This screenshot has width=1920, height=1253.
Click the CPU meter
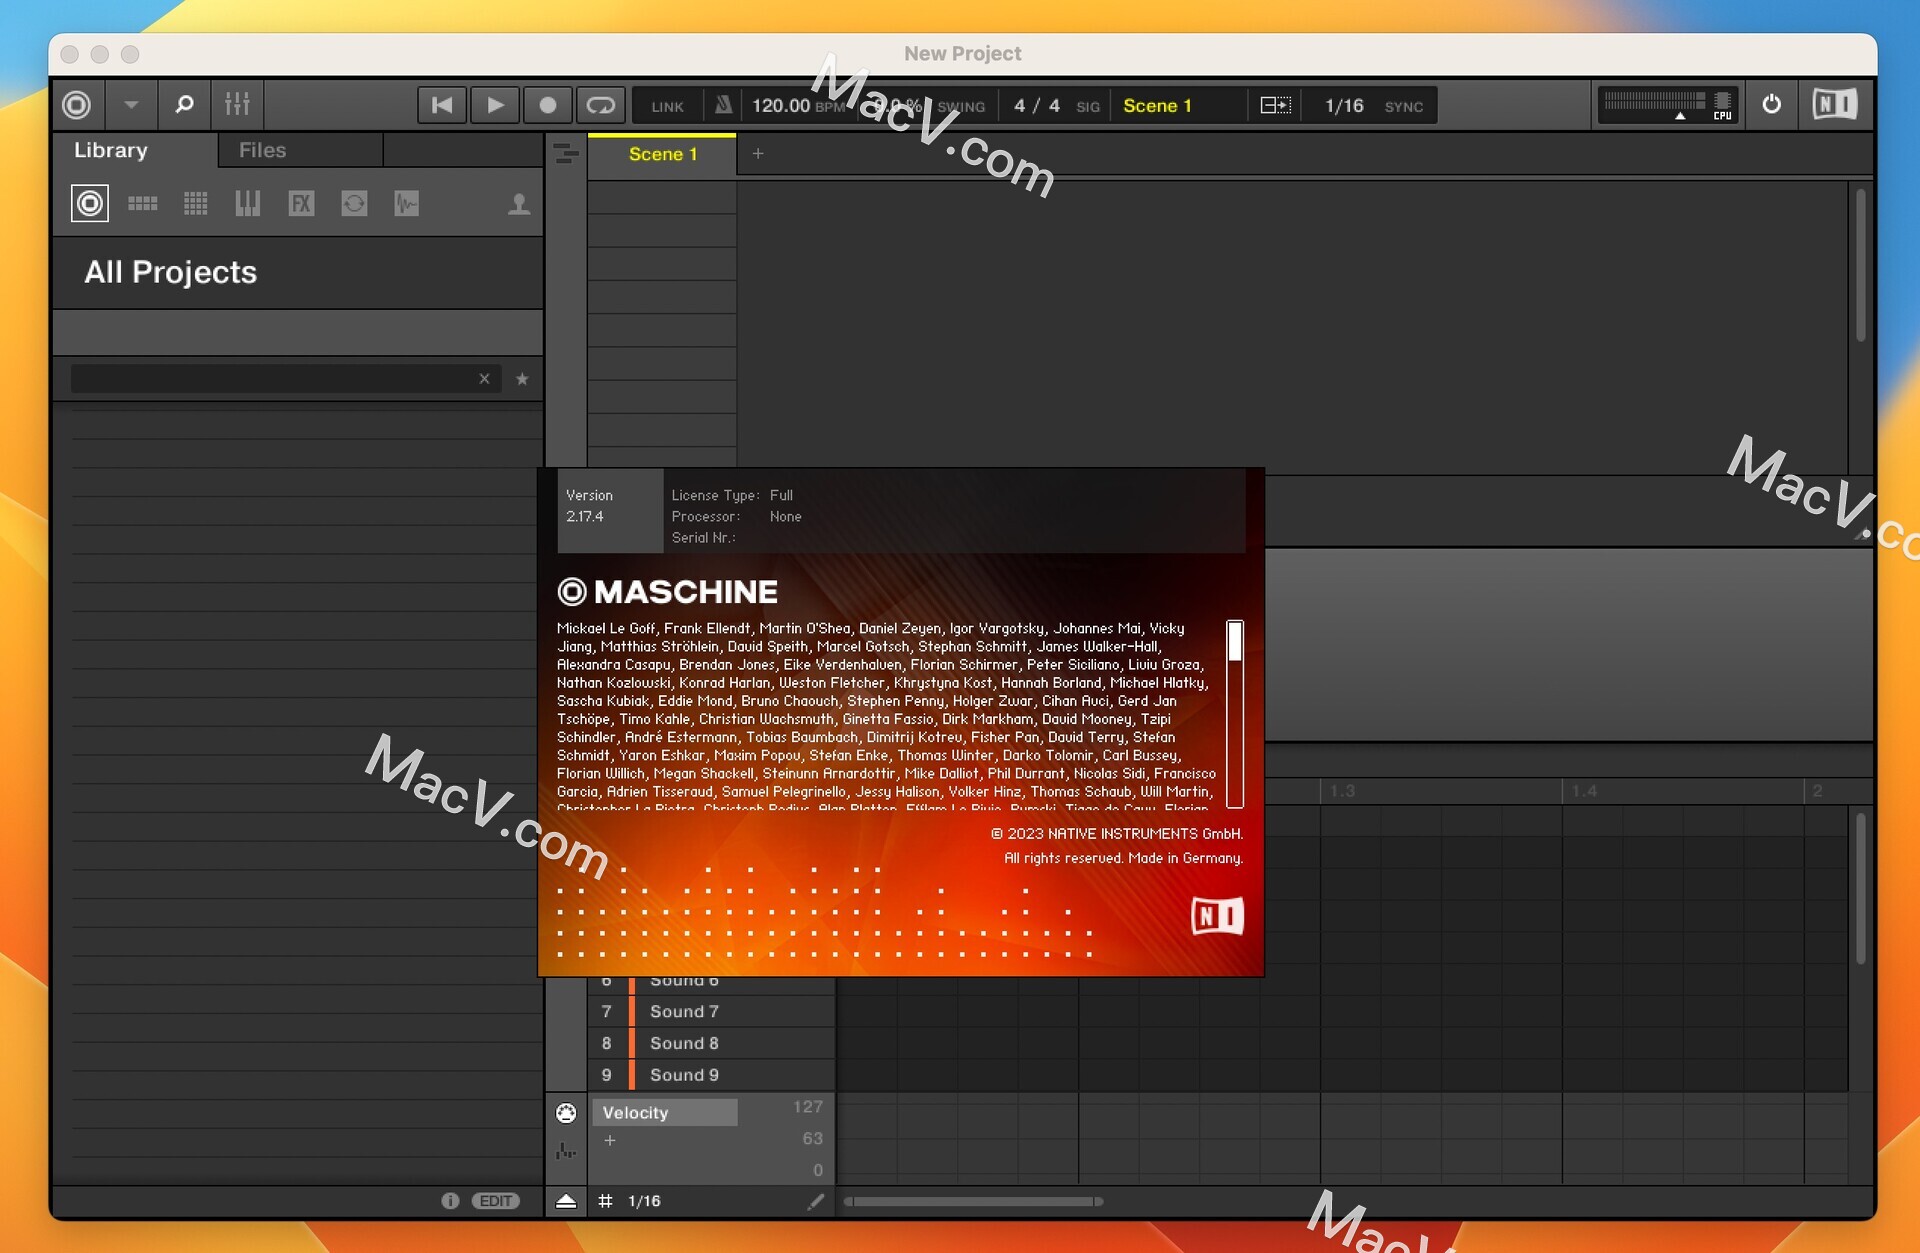click(x=1667, y=105)
